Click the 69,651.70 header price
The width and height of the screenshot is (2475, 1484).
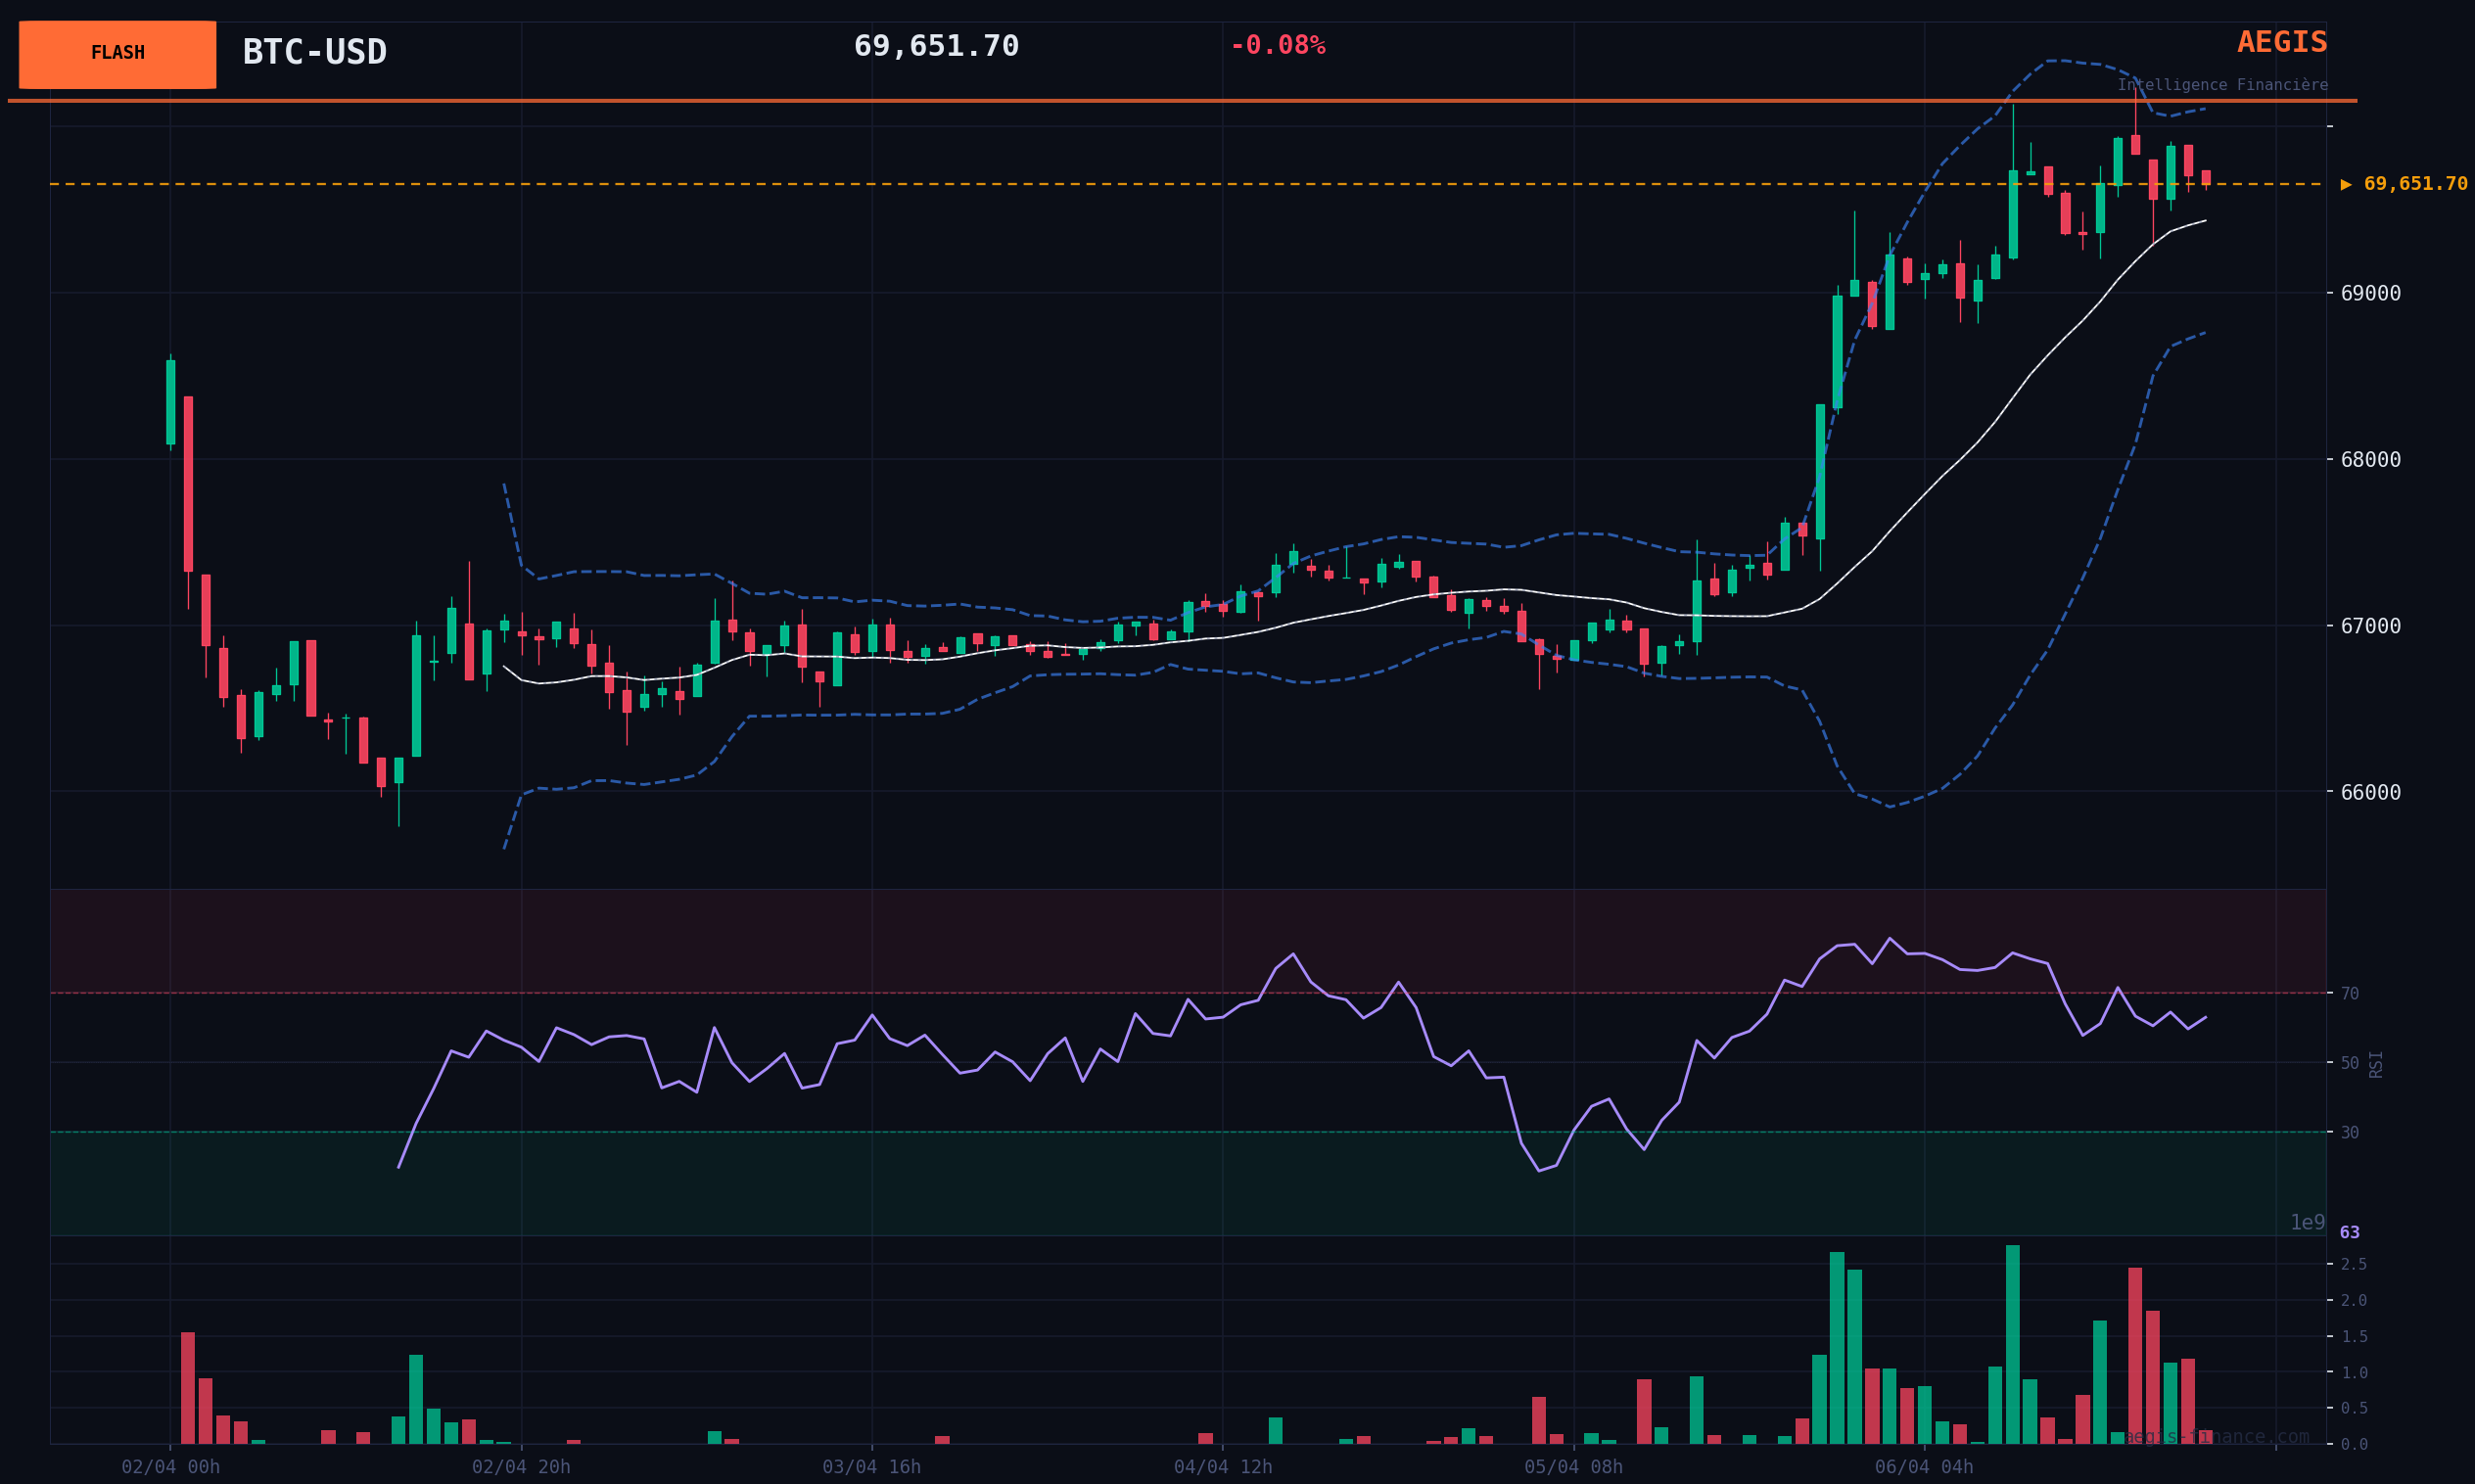pyautogui.click(x=936, y=46)
